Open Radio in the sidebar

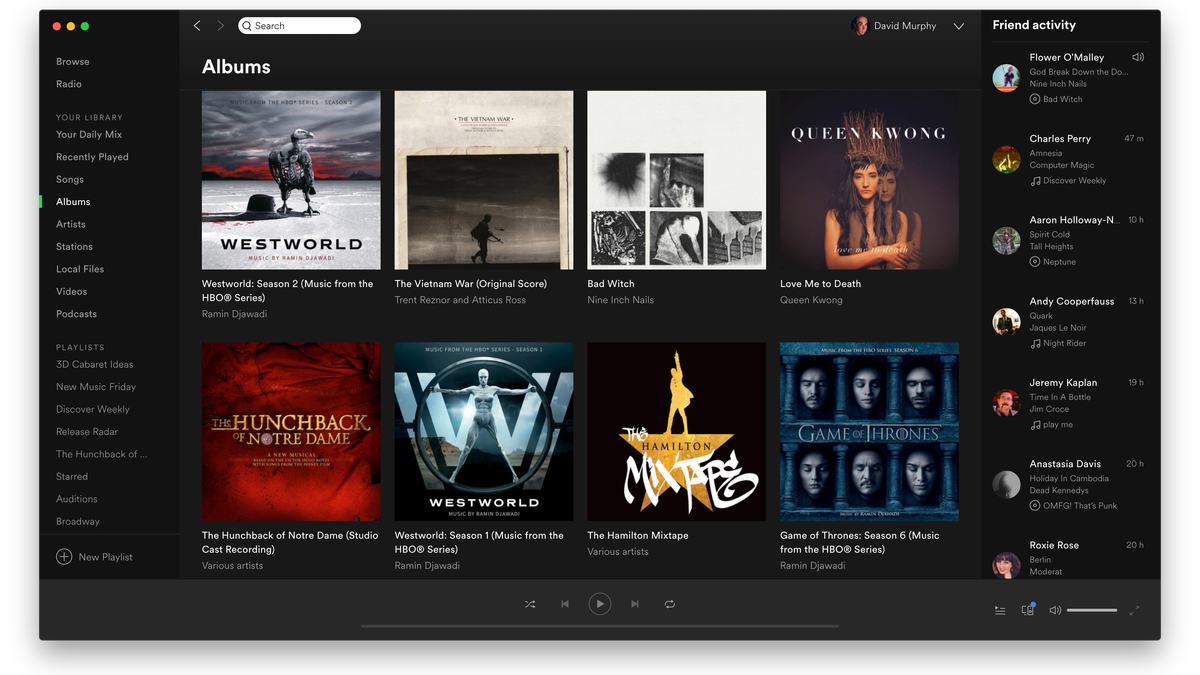[69, 84]
